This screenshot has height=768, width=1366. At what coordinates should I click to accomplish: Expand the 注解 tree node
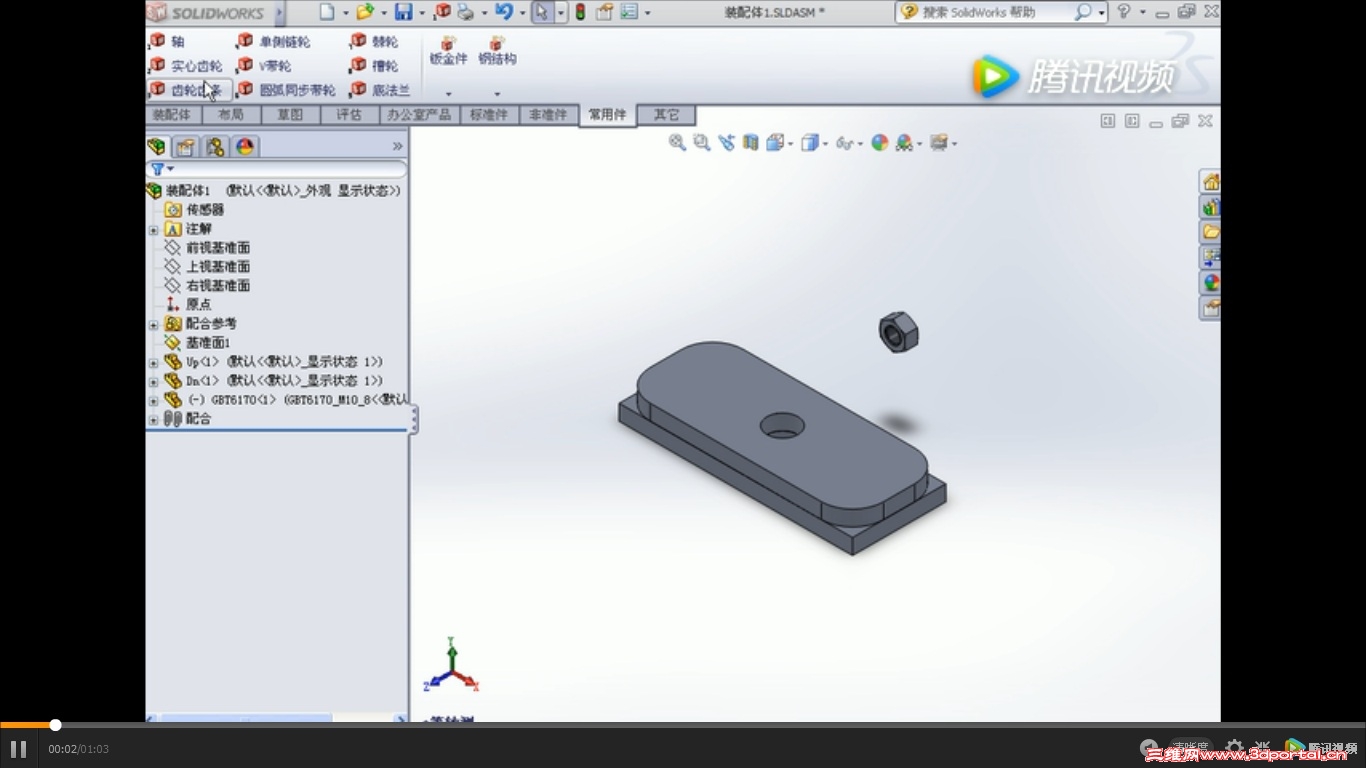(154, 230)
